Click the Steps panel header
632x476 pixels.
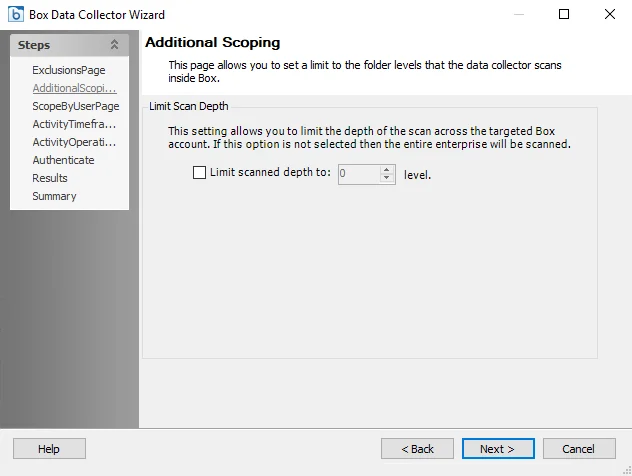coord(69,45)
